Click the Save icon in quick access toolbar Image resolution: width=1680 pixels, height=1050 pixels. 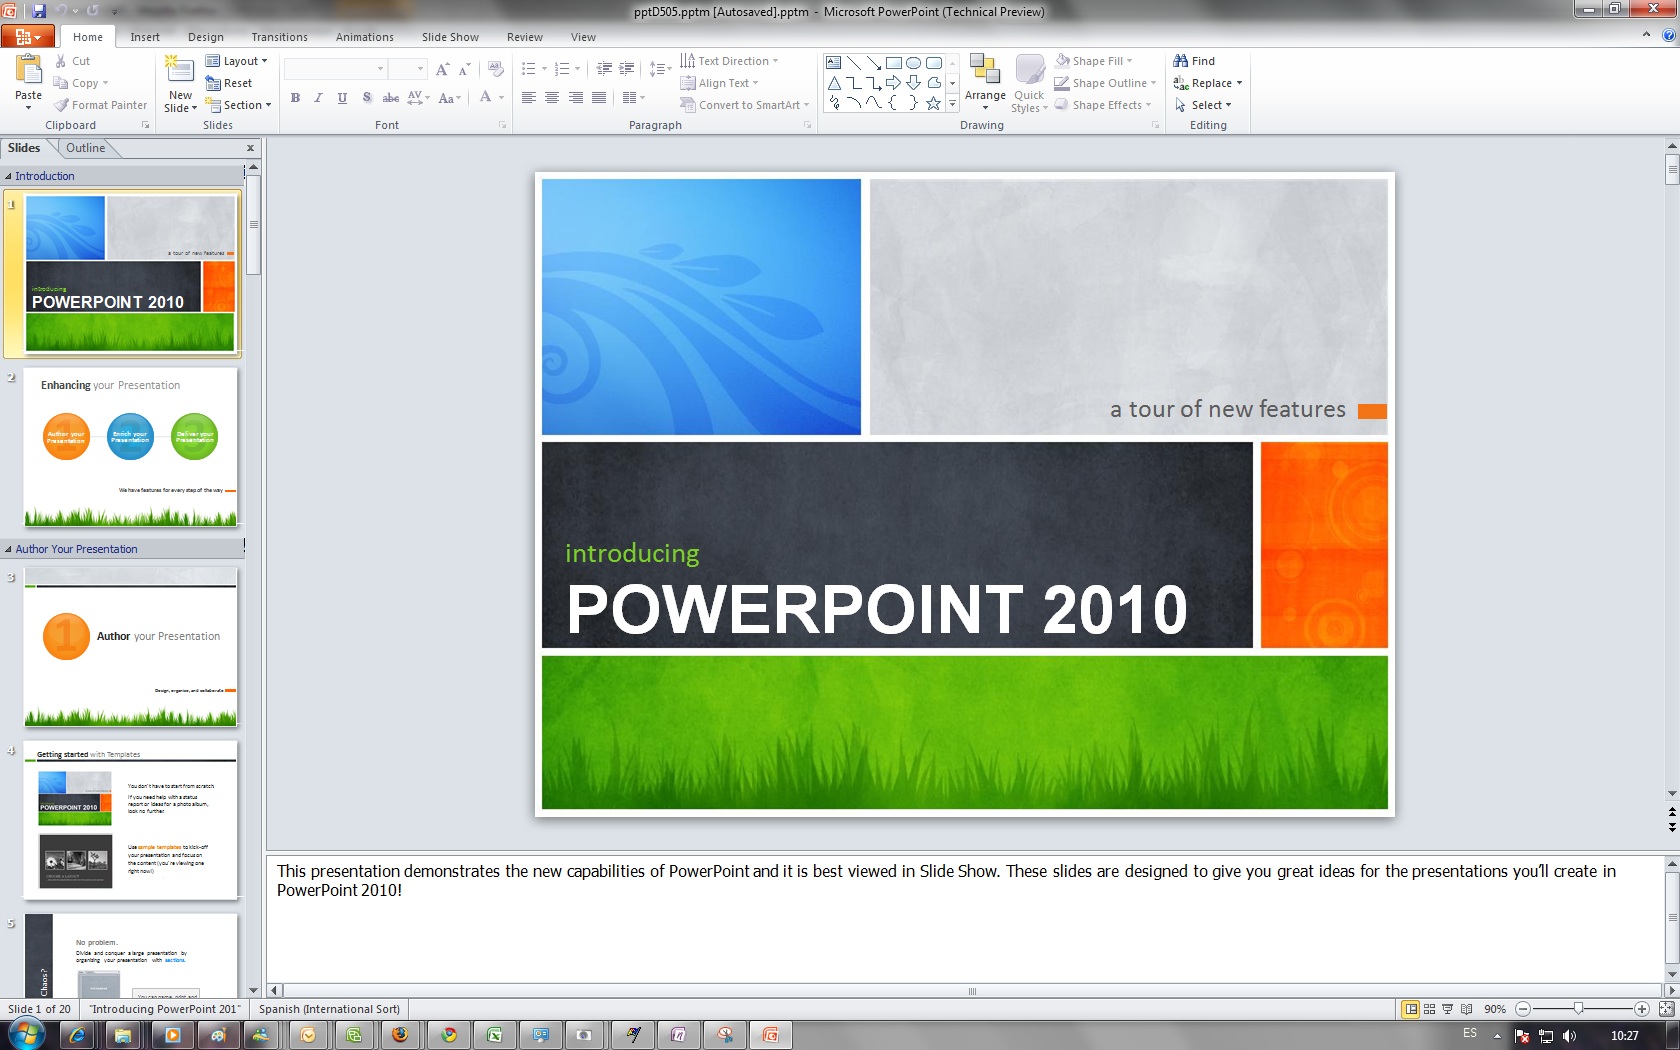[x=39, y=11]
